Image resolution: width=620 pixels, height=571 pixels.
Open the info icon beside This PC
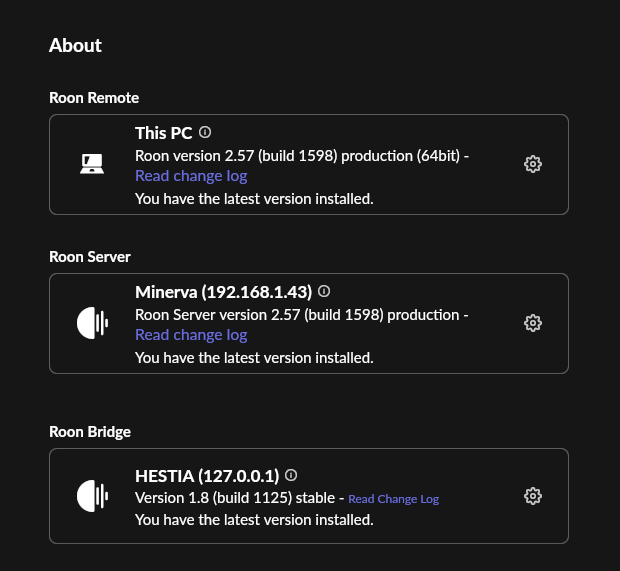point(205,132)
